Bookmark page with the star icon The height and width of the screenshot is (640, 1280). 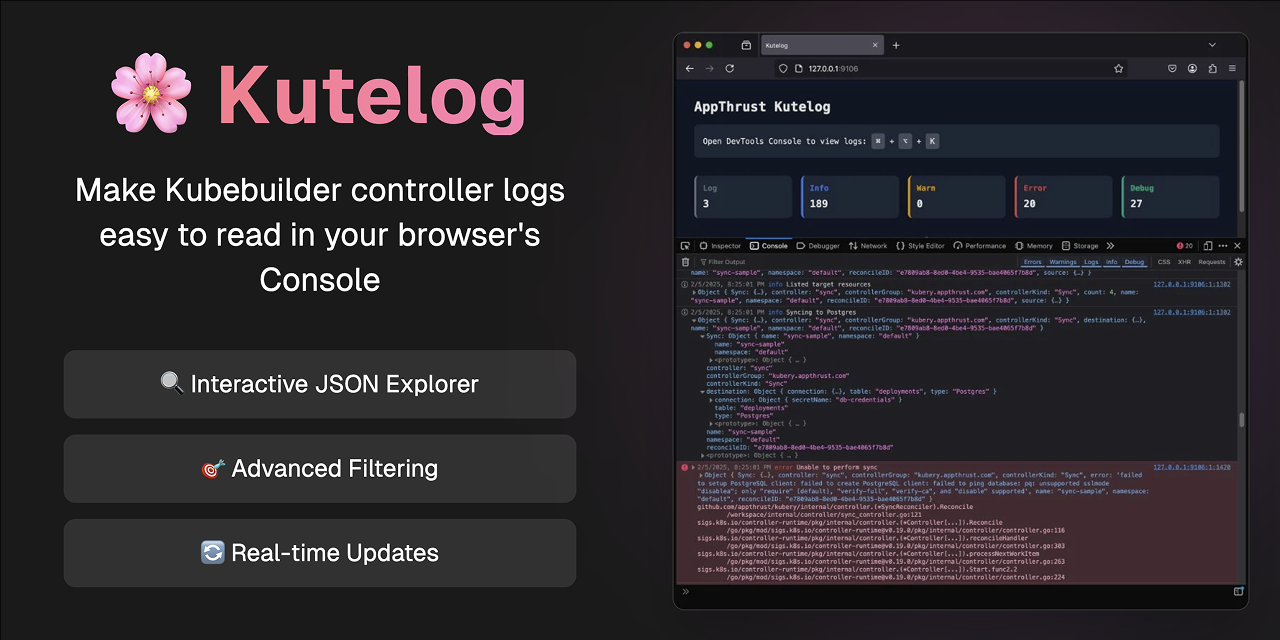(1119, 68)
